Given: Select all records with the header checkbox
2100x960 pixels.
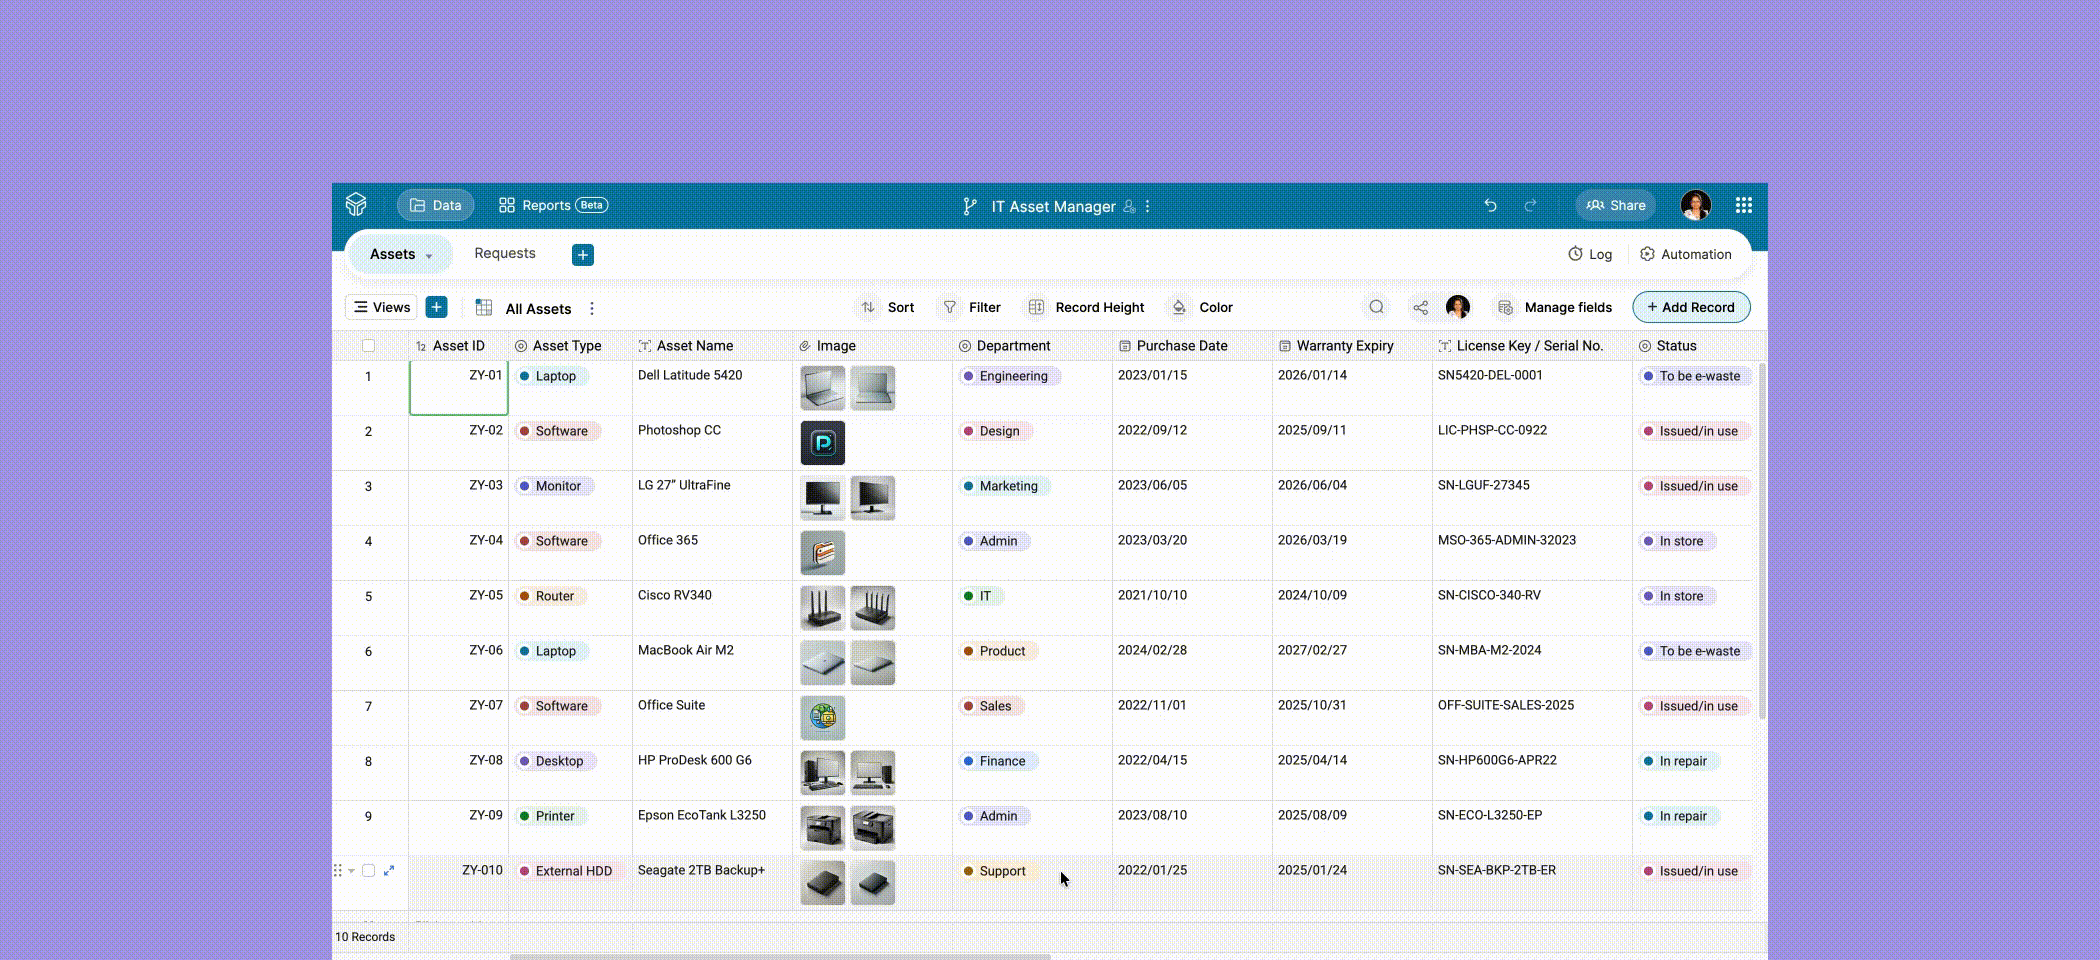Looking at the screenshot, I should (x=369, y=345).
